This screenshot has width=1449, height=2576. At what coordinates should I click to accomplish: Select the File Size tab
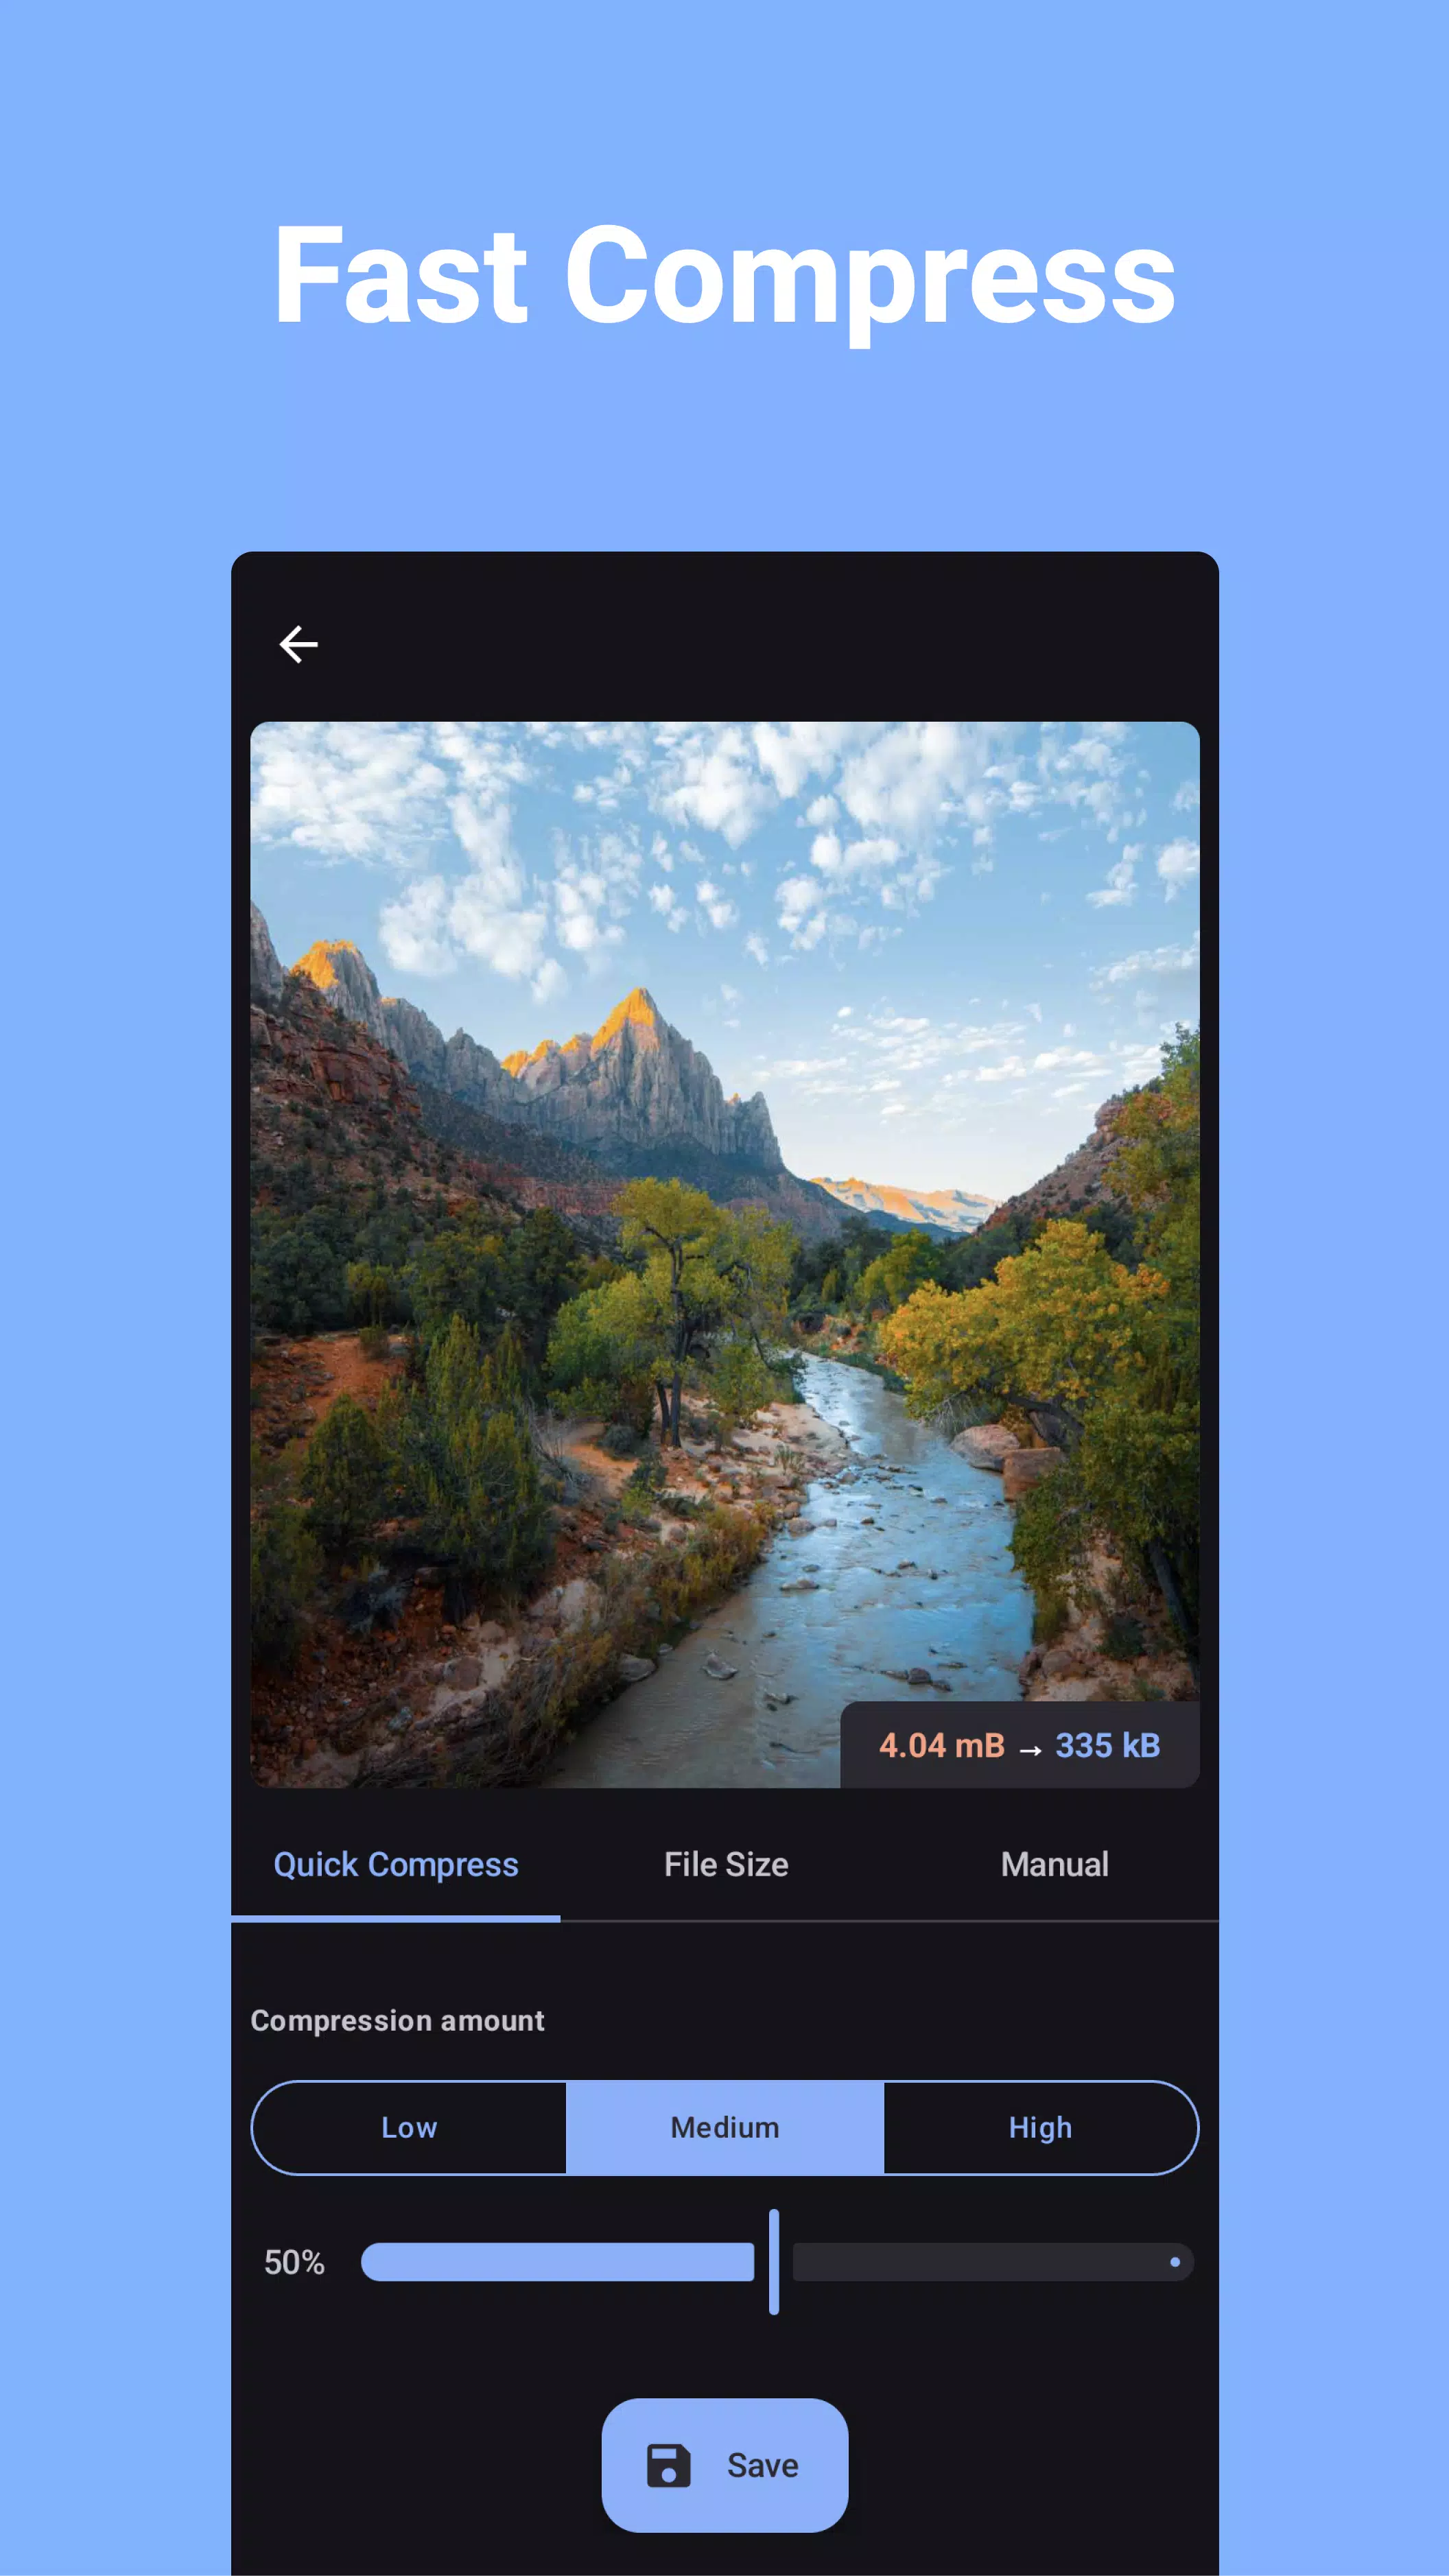725,1863
